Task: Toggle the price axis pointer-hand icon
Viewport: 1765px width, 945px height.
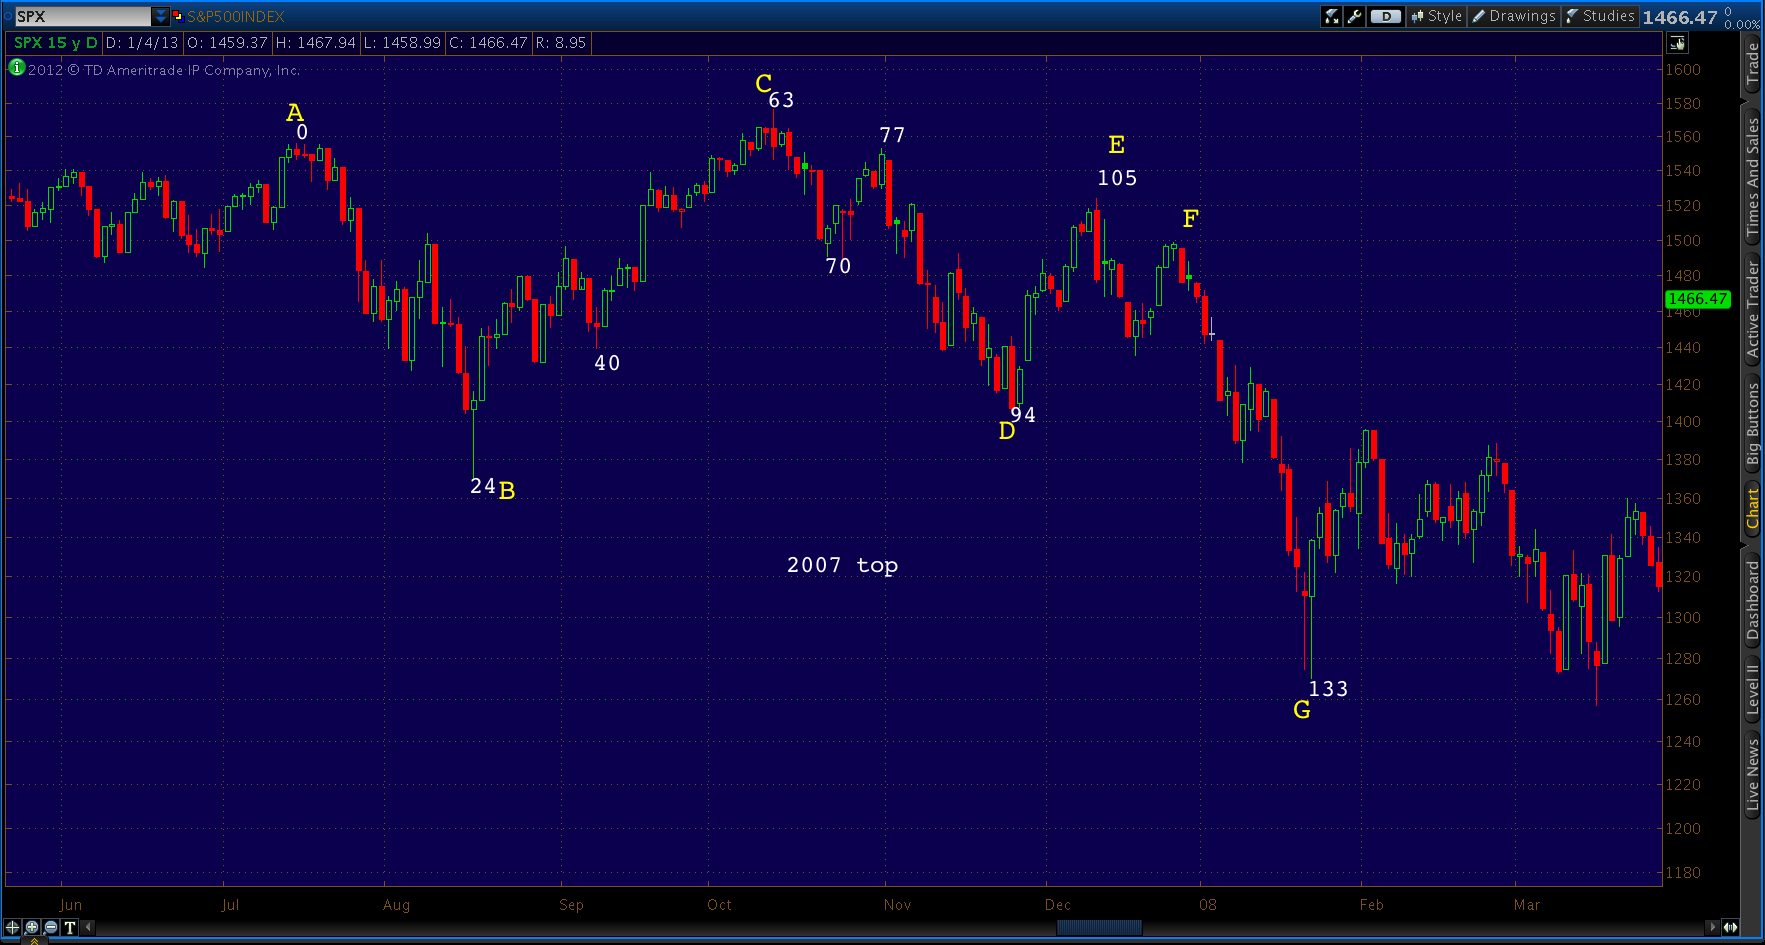Action: (x=1677, y=43)
